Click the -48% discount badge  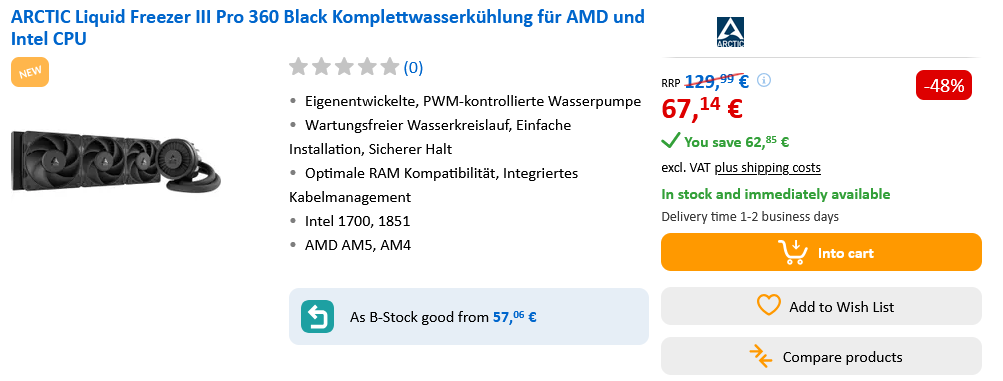(x=944, y=85)
